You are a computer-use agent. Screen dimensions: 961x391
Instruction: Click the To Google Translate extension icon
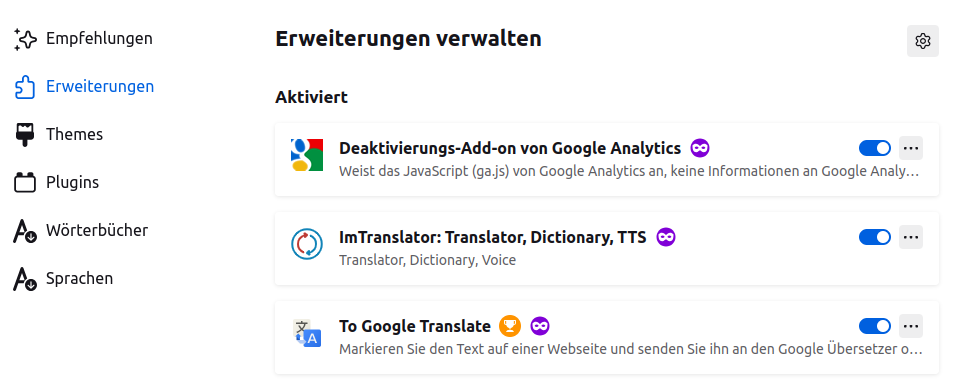(307, 333)
